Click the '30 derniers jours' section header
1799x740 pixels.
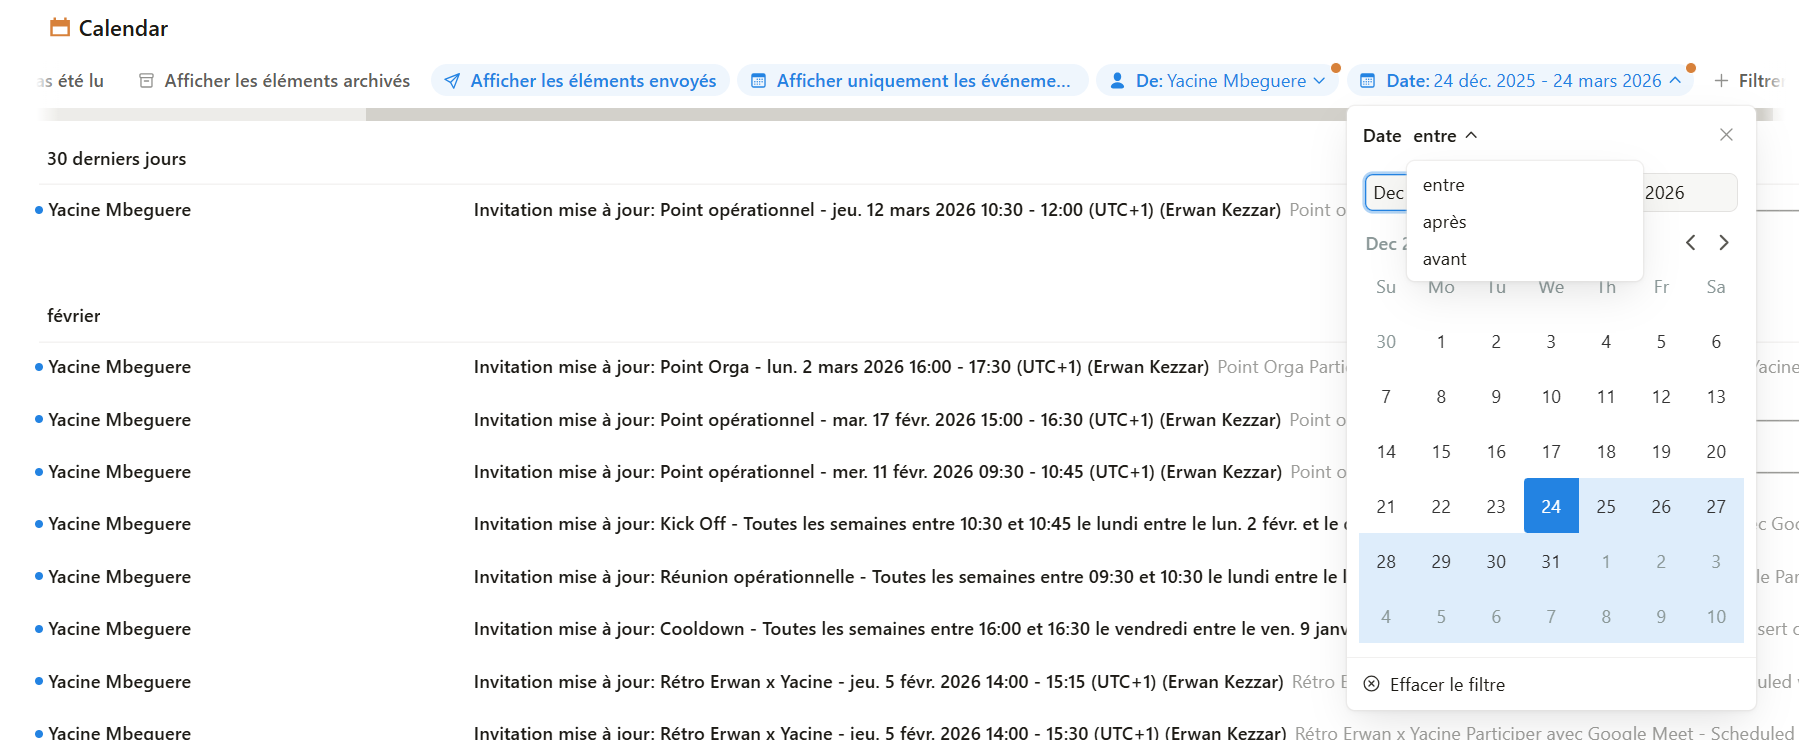[116, 159]
